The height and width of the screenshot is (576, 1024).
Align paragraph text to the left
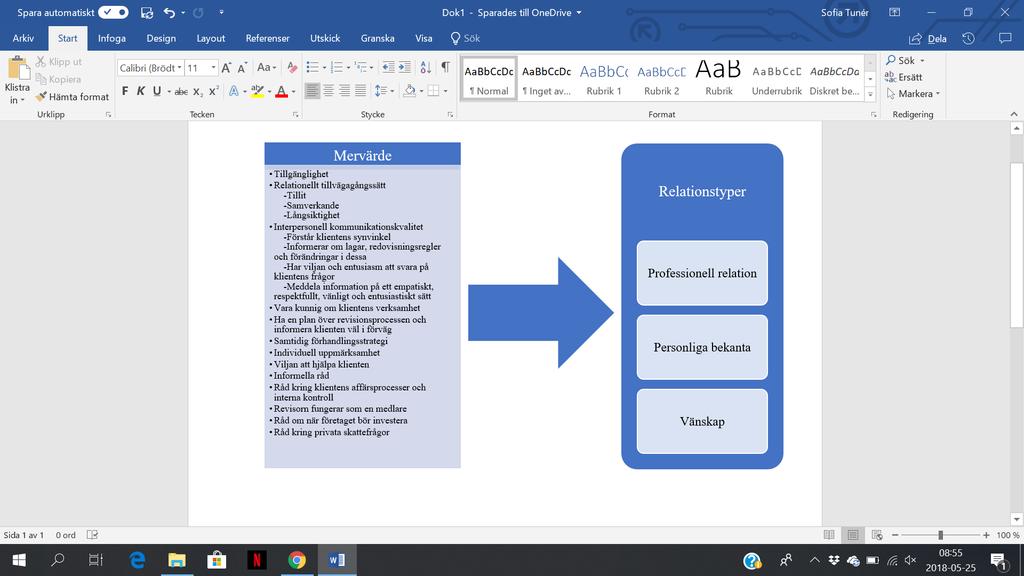312,91
